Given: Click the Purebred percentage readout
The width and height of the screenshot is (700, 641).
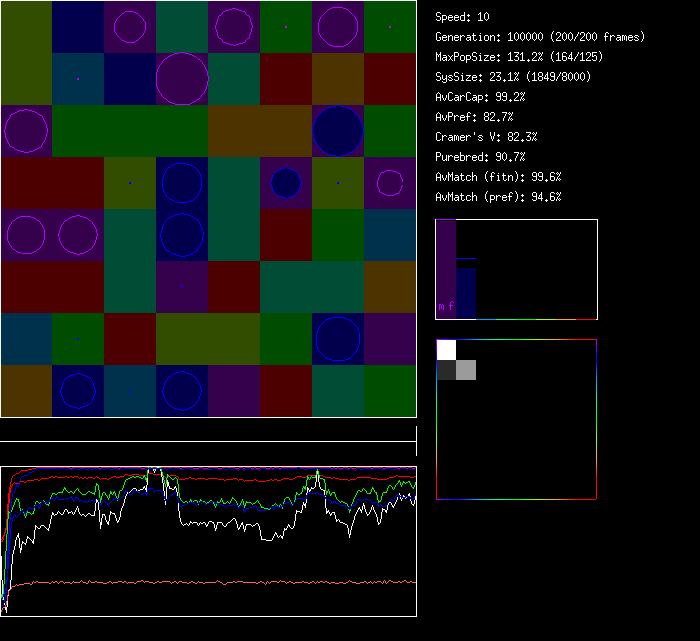Looking at the screenshot, I should (x=481, y=157).
